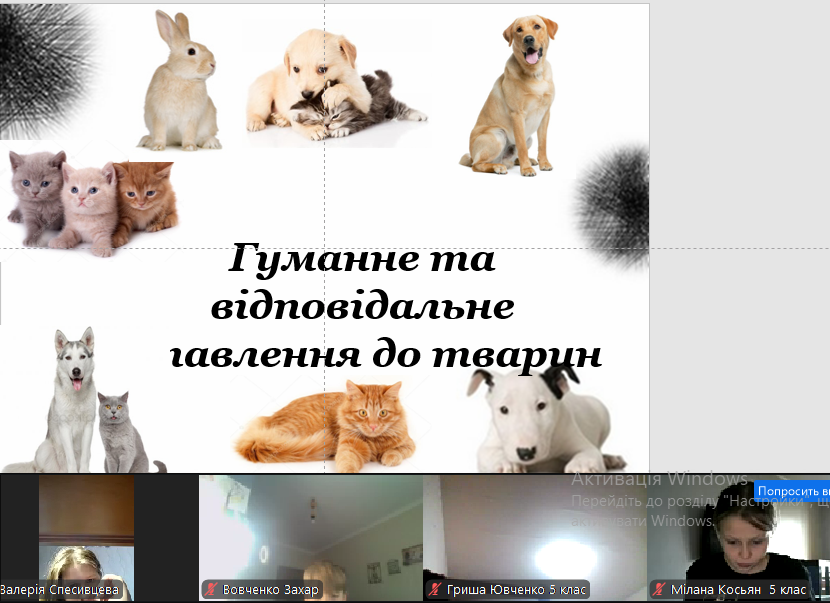Click the black fuzzy shape at right edge
This screenshot has height=603, width=830.
(x=612, y=207)
